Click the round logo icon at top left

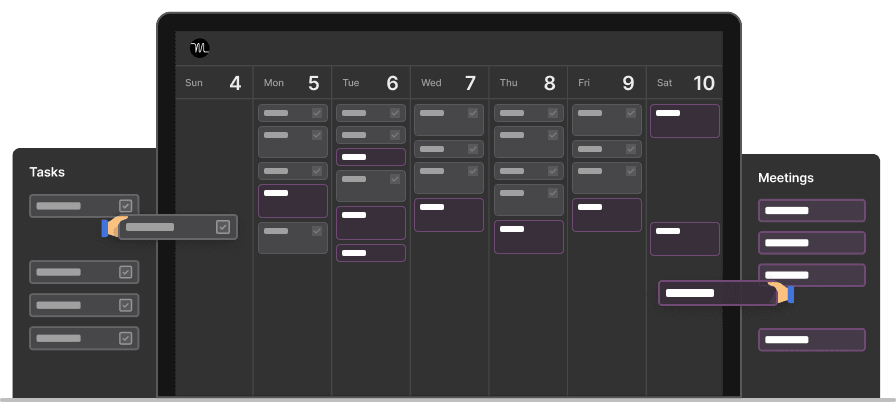point(200,48)
